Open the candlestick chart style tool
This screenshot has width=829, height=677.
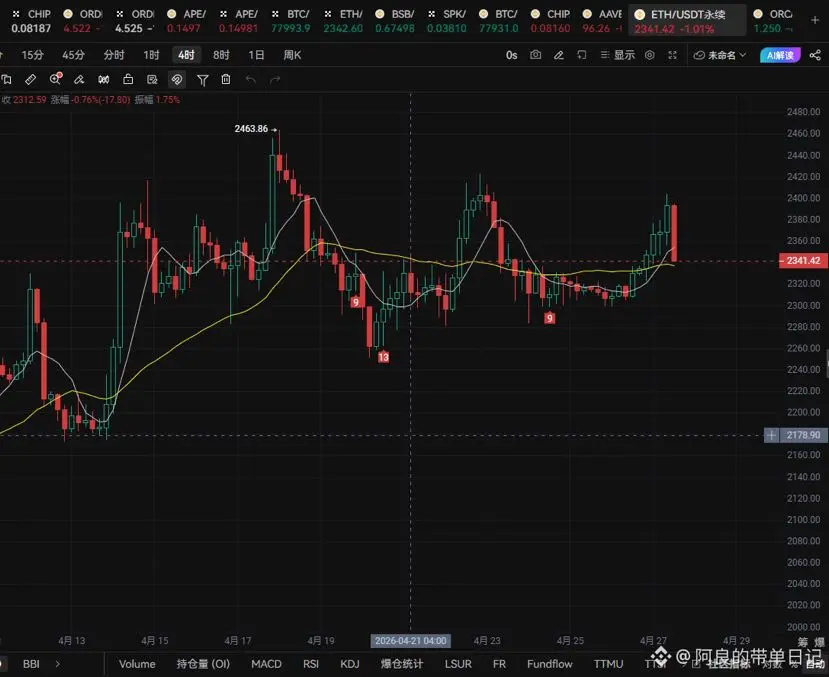coord(104,80)
